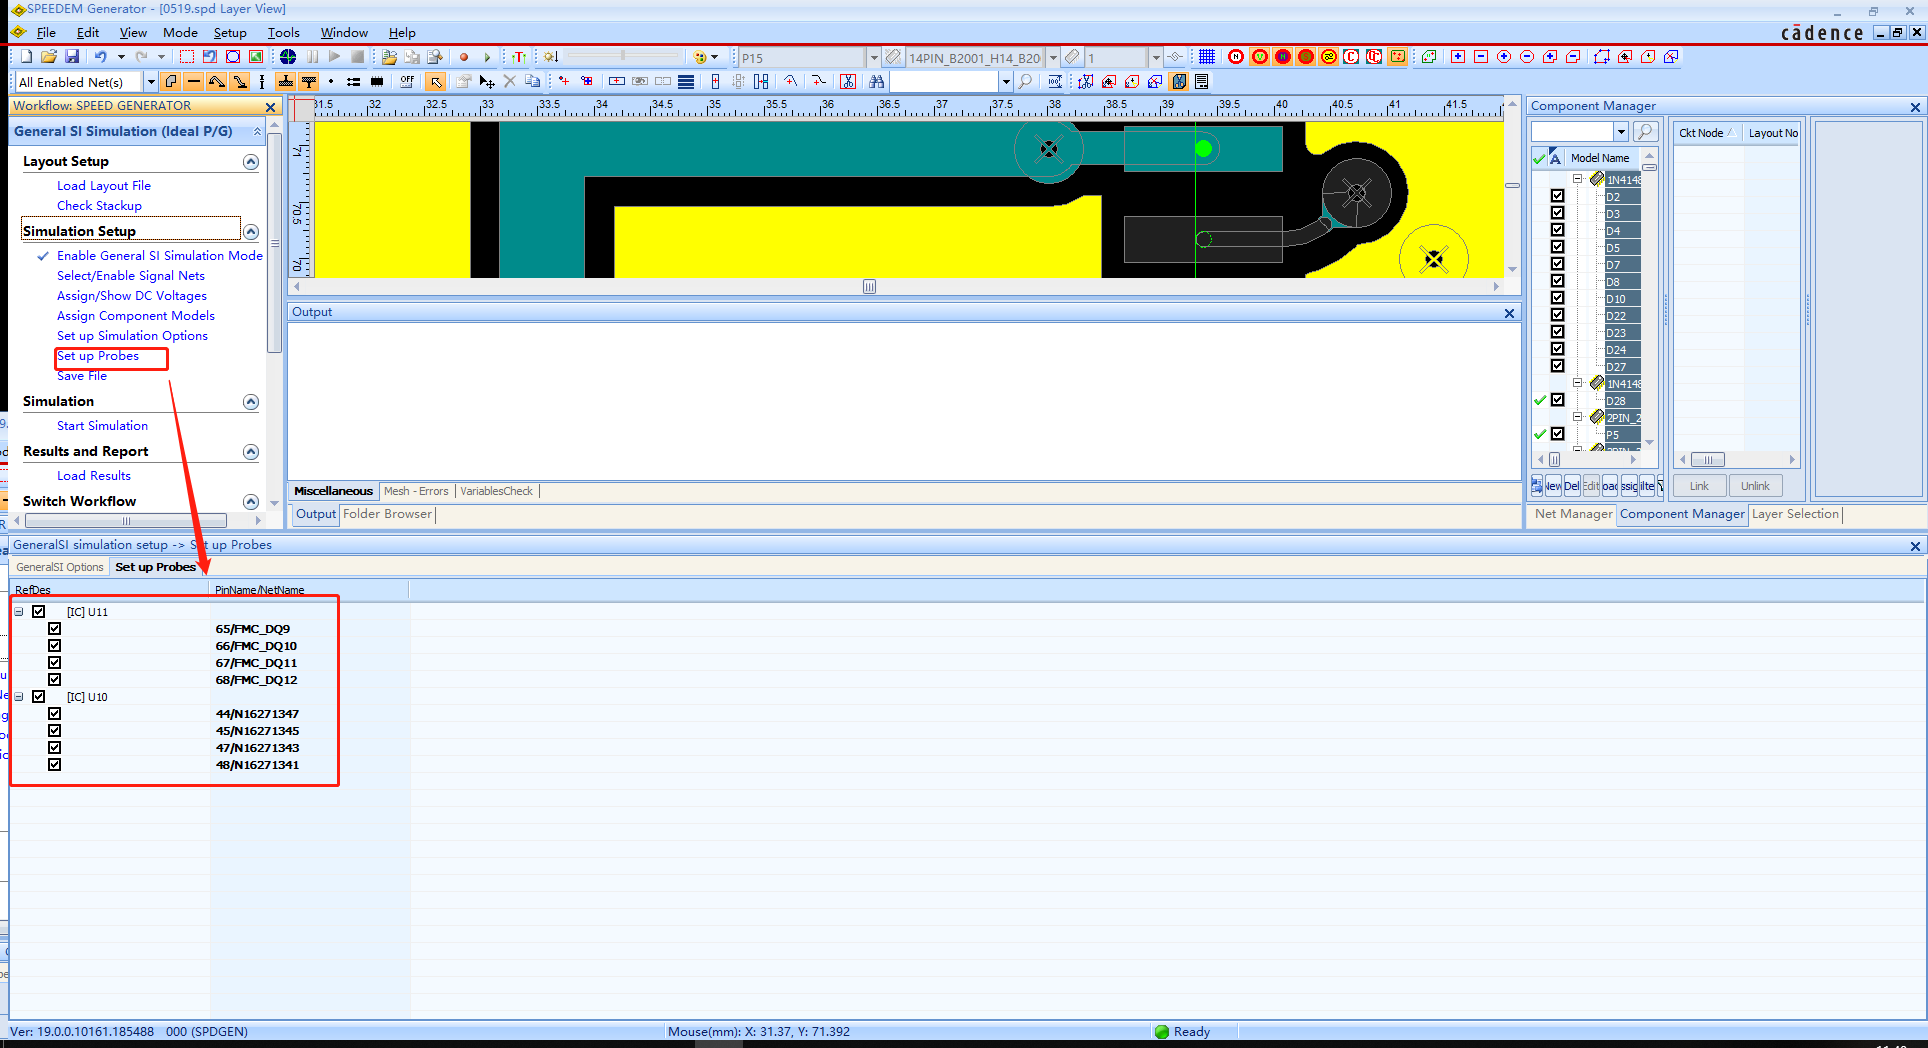This screenshot has height=1048, width=1928.
Task: Toggle the 66/FMC_DQ10 probe checkbox
Action: tap(55, 646)
